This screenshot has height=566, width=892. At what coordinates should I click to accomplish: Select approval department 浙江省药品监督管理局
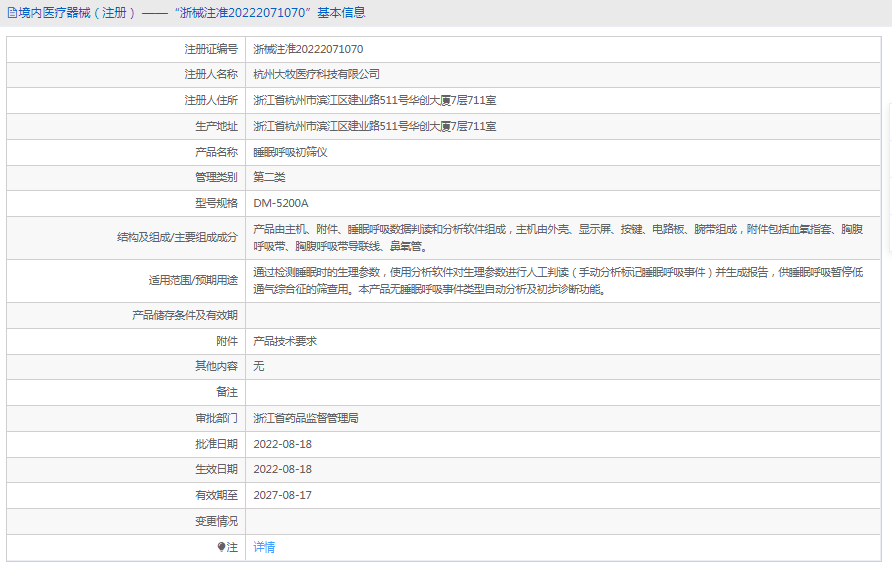306,419
